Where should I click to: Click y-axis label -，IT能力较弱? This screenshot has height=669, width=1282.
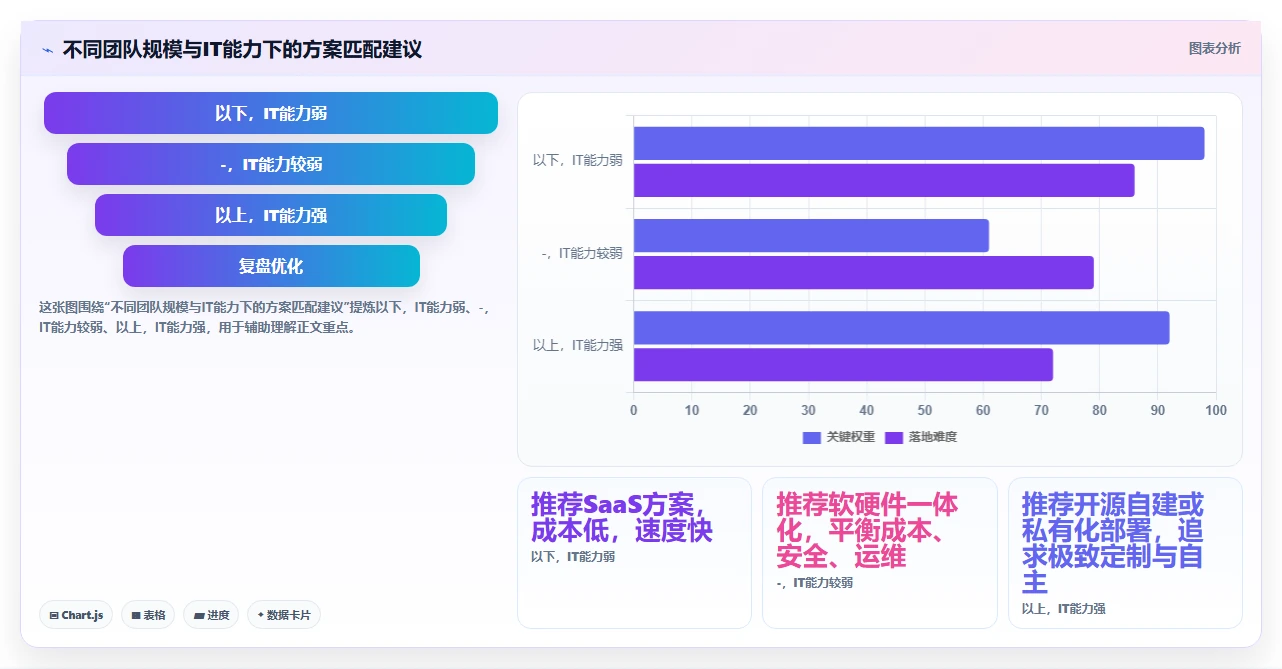click(582, 253)
